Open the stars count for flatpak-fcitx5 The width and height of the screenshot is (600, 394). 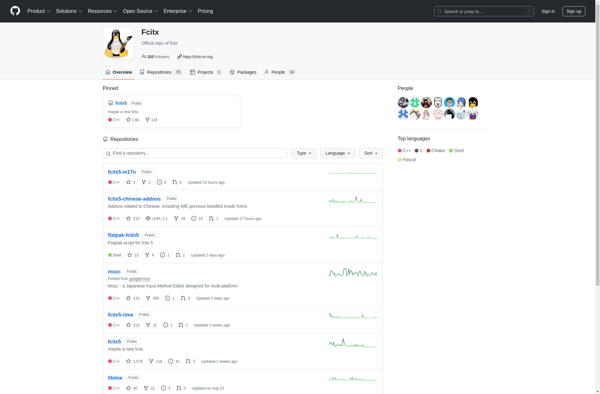[x=133, y=255]
